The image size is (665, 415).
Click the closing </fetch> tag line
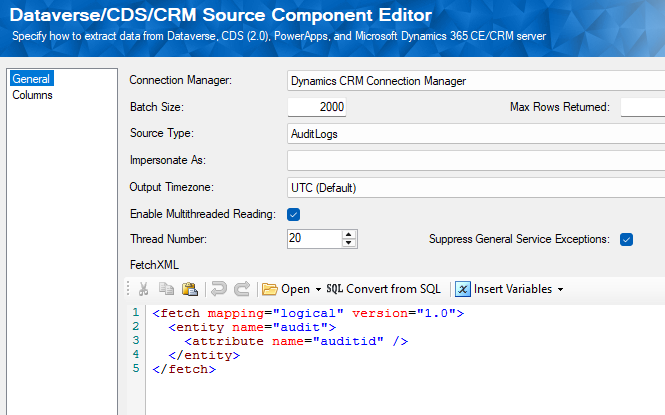(x=184, y=369)
